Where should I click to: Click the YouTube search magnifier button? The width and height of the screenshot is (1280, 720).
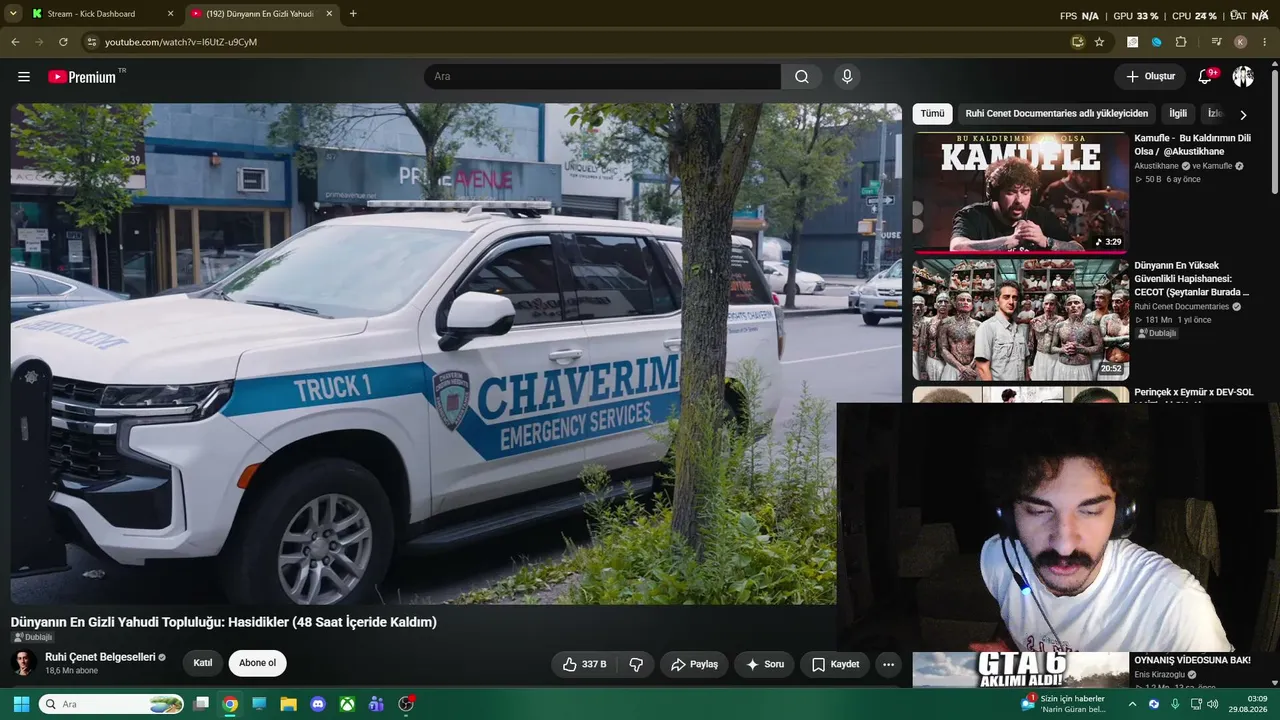coord(802,77)
